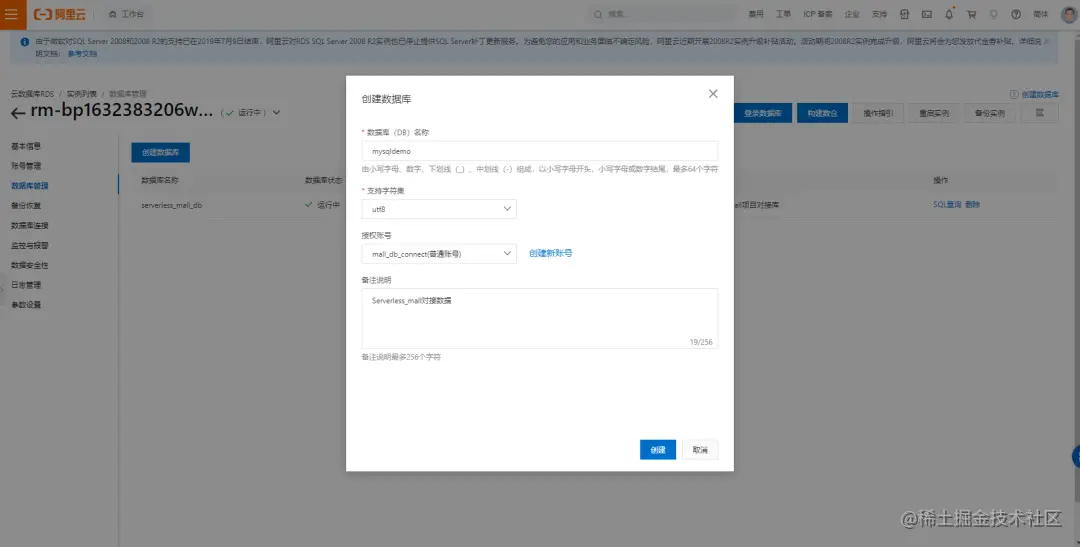Close the 创建数据库 dialog with X
This screenshot has width=1080, height=547.
click(x=713, y=94)
